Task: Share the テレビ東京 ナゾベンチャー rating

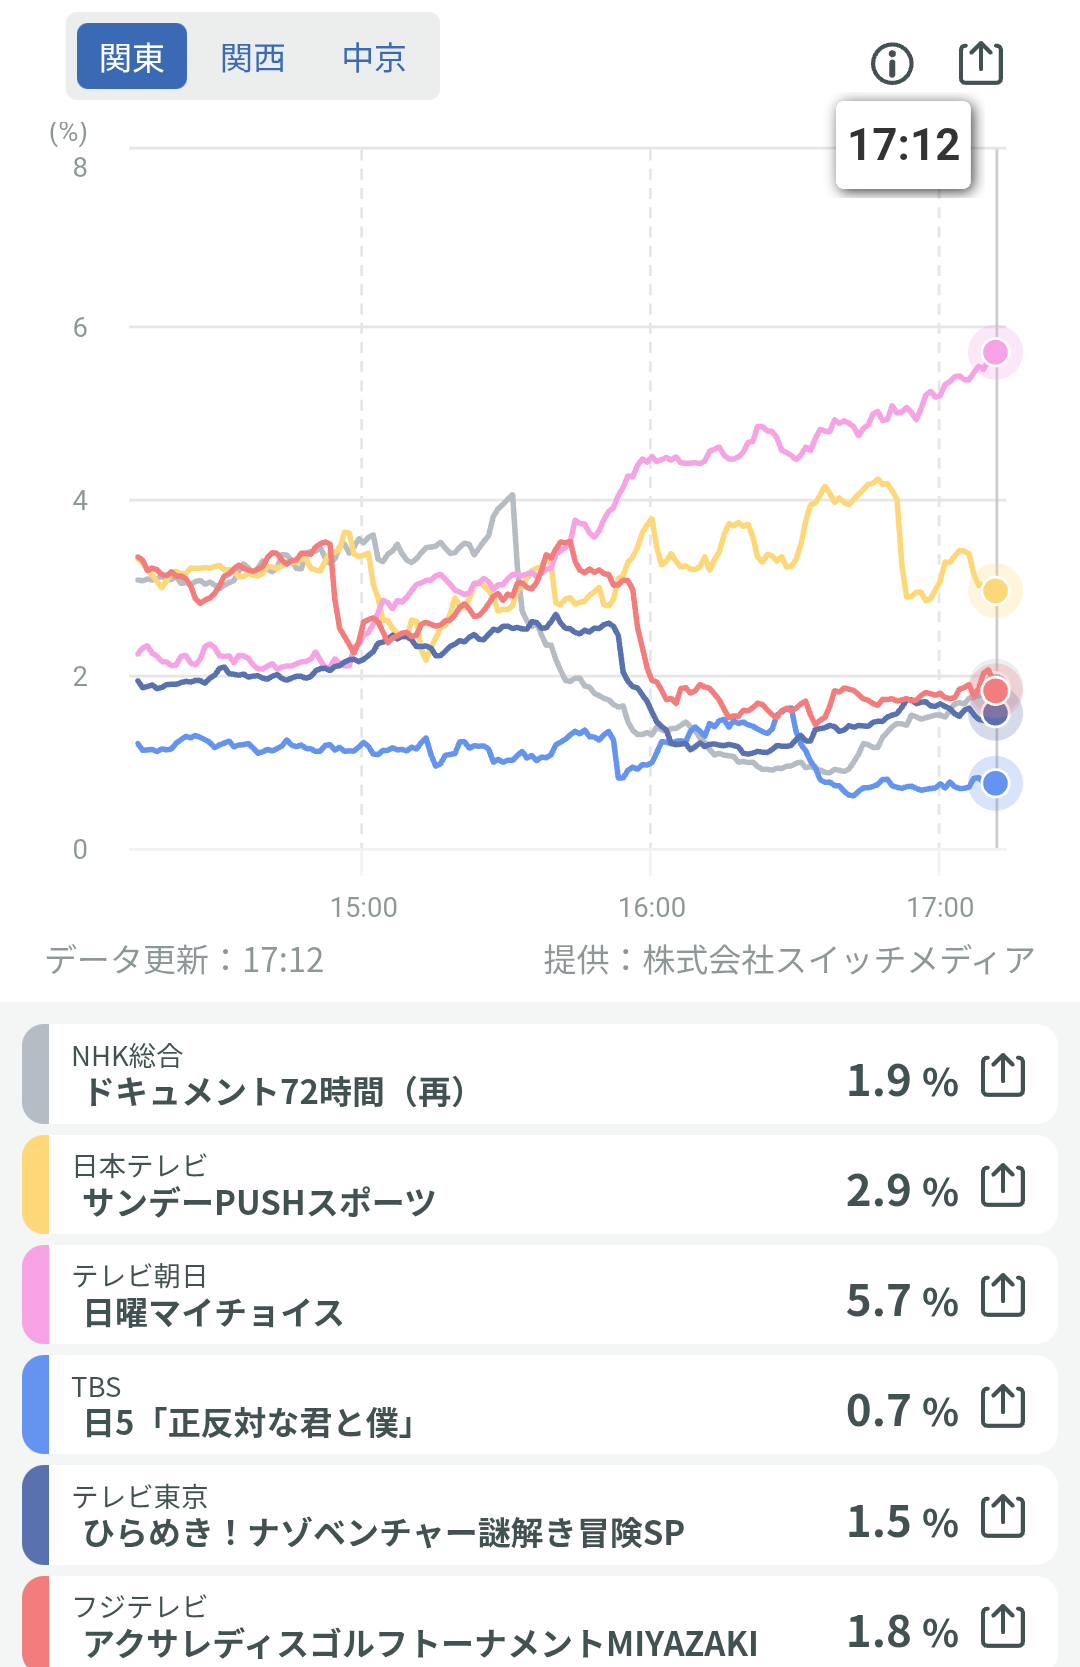Action: 1003,1517
